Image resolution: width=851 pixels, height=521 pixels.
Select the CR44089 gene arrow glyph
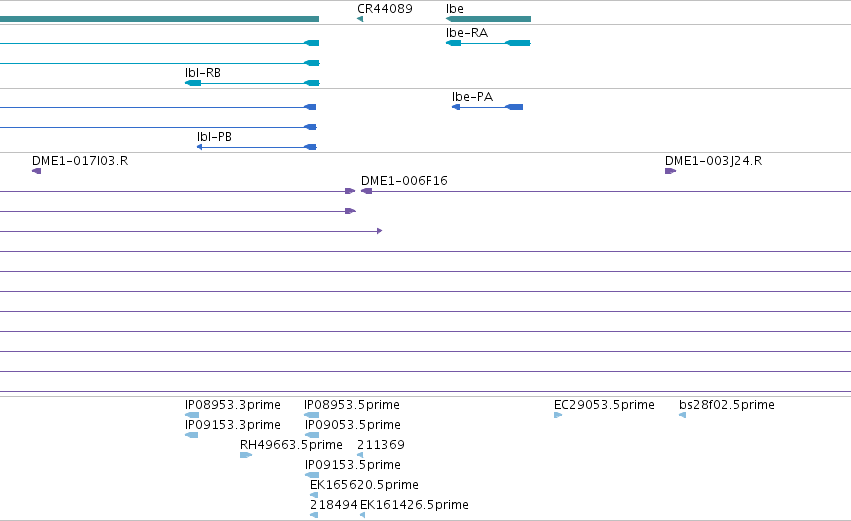360,19
